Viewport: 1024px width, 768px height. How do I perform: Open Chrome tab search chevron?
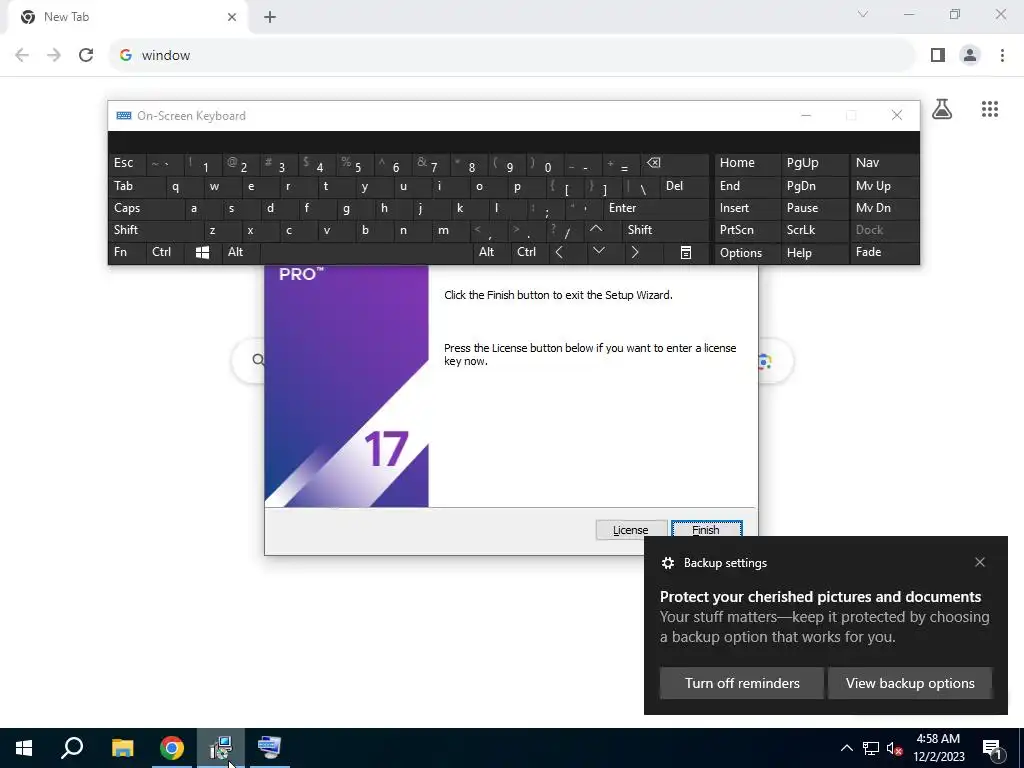(x=863, y=14)
